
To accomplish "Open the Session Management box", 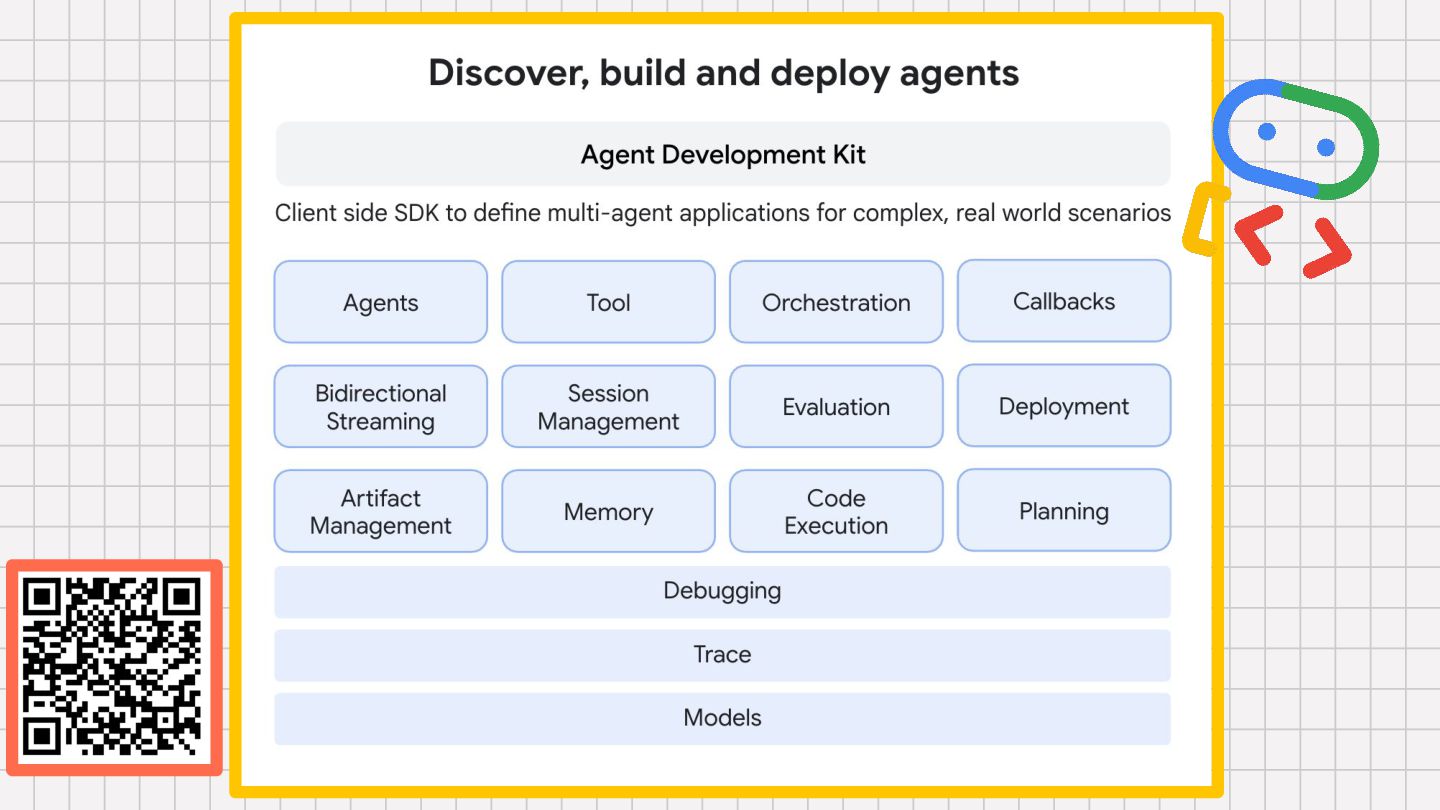I will click(608, 407).
